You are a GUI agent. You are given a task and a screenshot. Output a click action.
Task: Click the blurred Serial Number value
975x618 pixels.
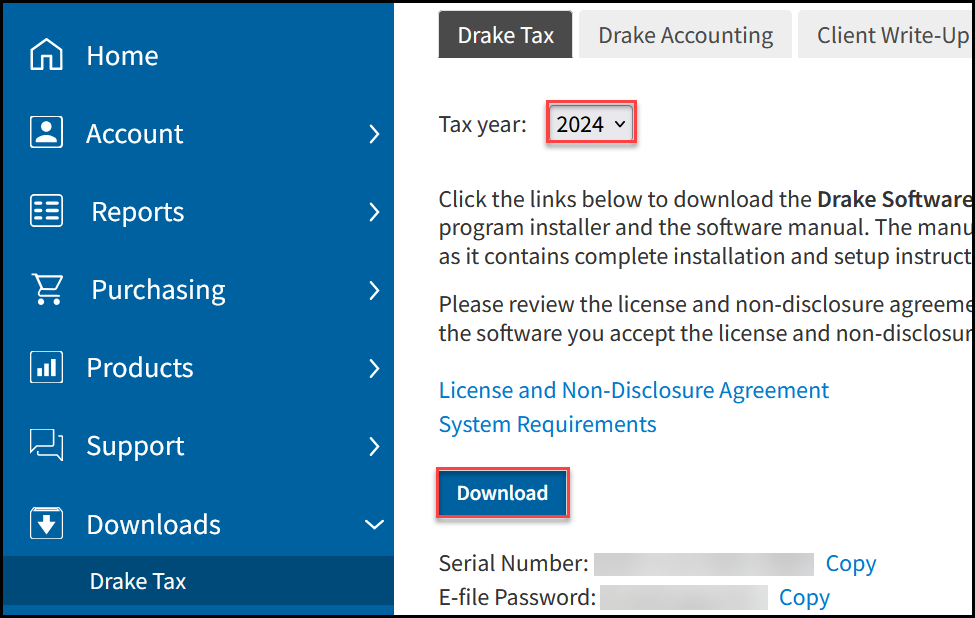[703, 564]
